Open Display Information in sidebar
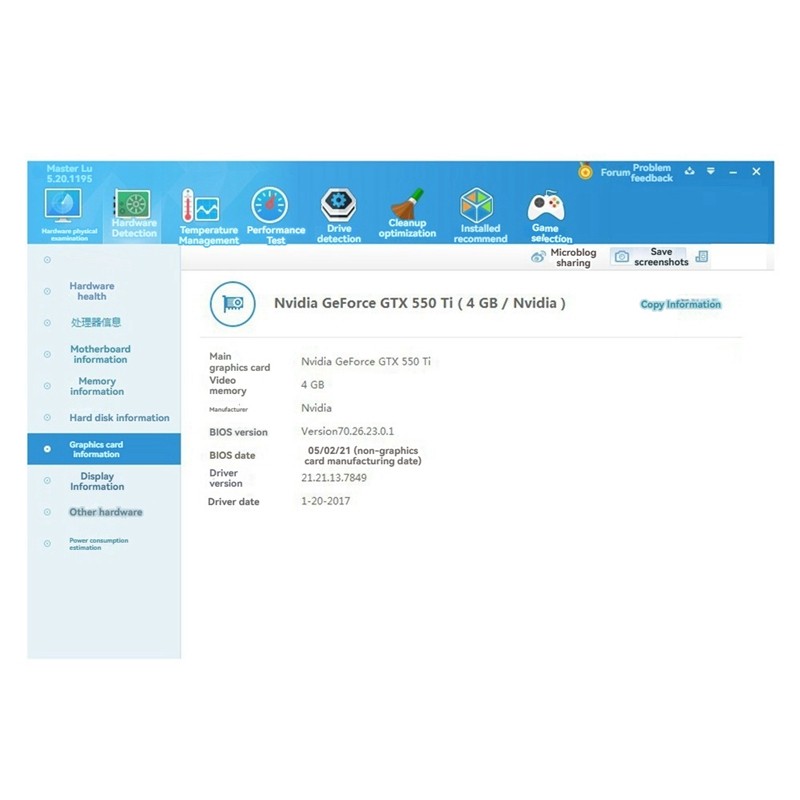The width and height of the screenshot is (800, 800). [x=97, y=481]
